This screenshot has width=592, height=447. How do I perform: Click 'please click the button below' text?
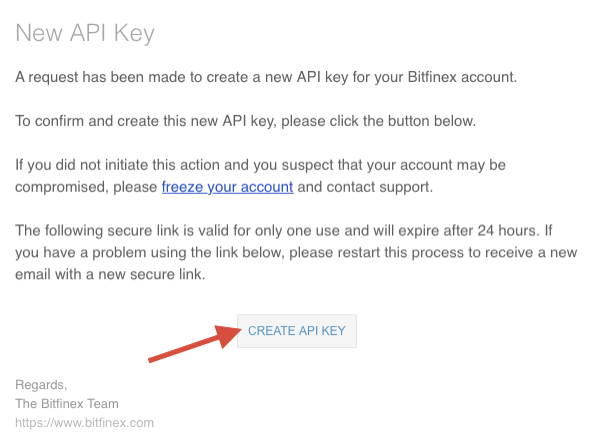(x=378, y=121)
